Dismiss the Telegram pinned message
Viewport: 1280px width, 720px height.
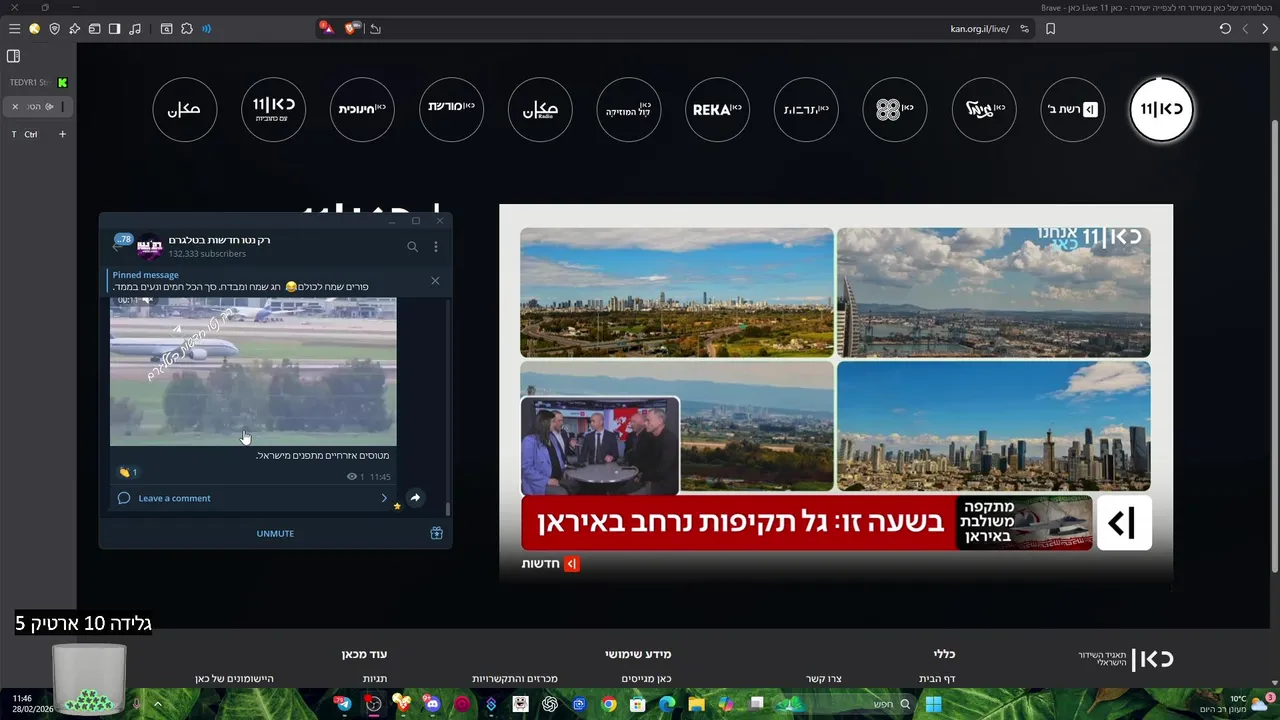[x=435, y=281]
